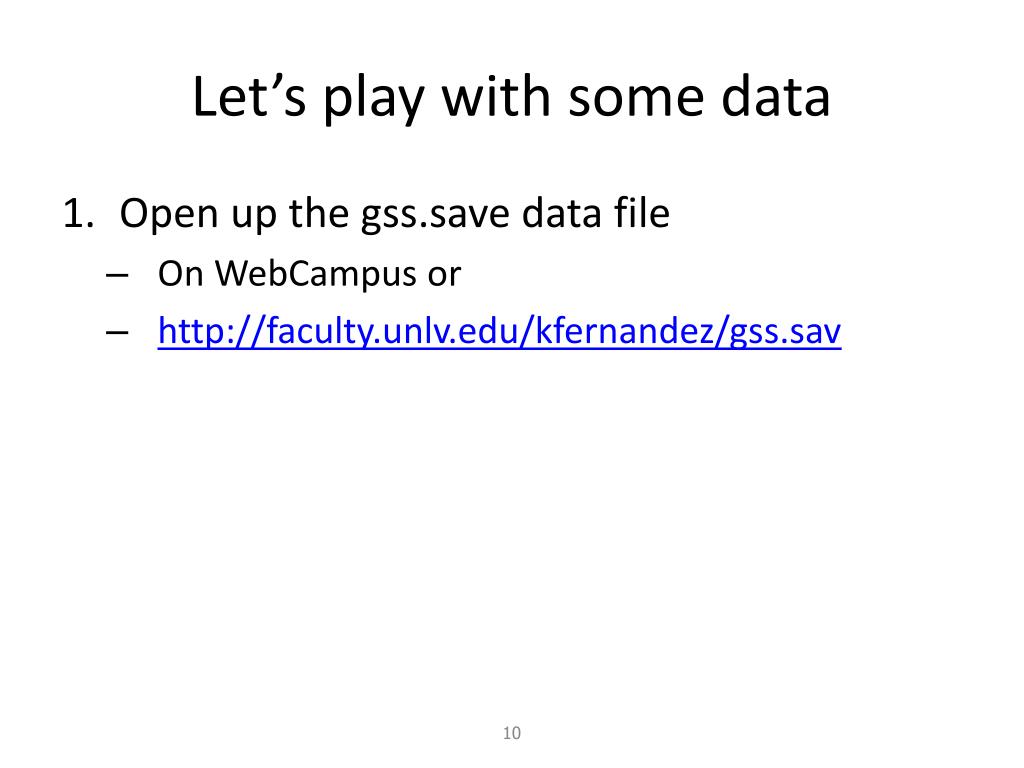Image resolution: width=1024 pixels, height=768 pixels.
Task: Click the slide number 10 at the bottom
Action: 512,733
